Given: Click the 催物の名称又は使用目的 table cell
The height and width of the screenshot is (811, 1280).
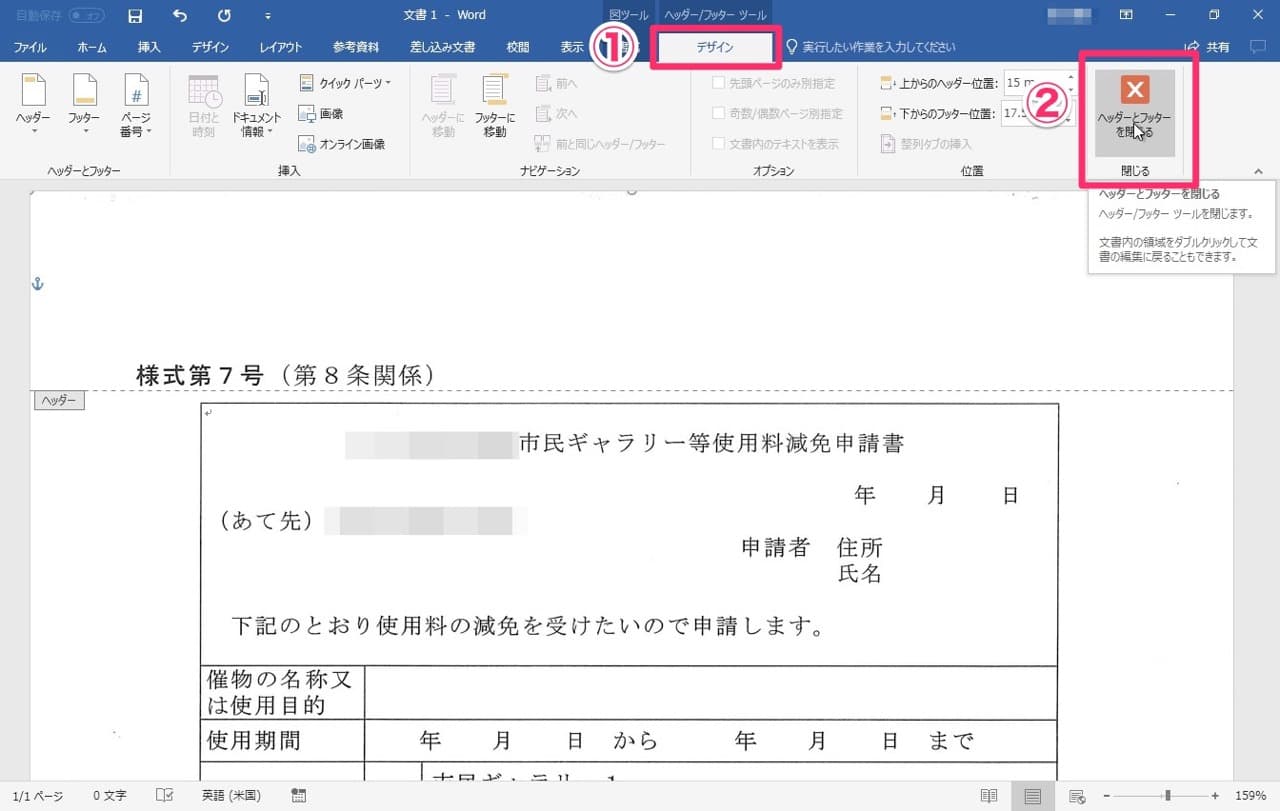Looking at the screenshot, I should click(281, 693).
